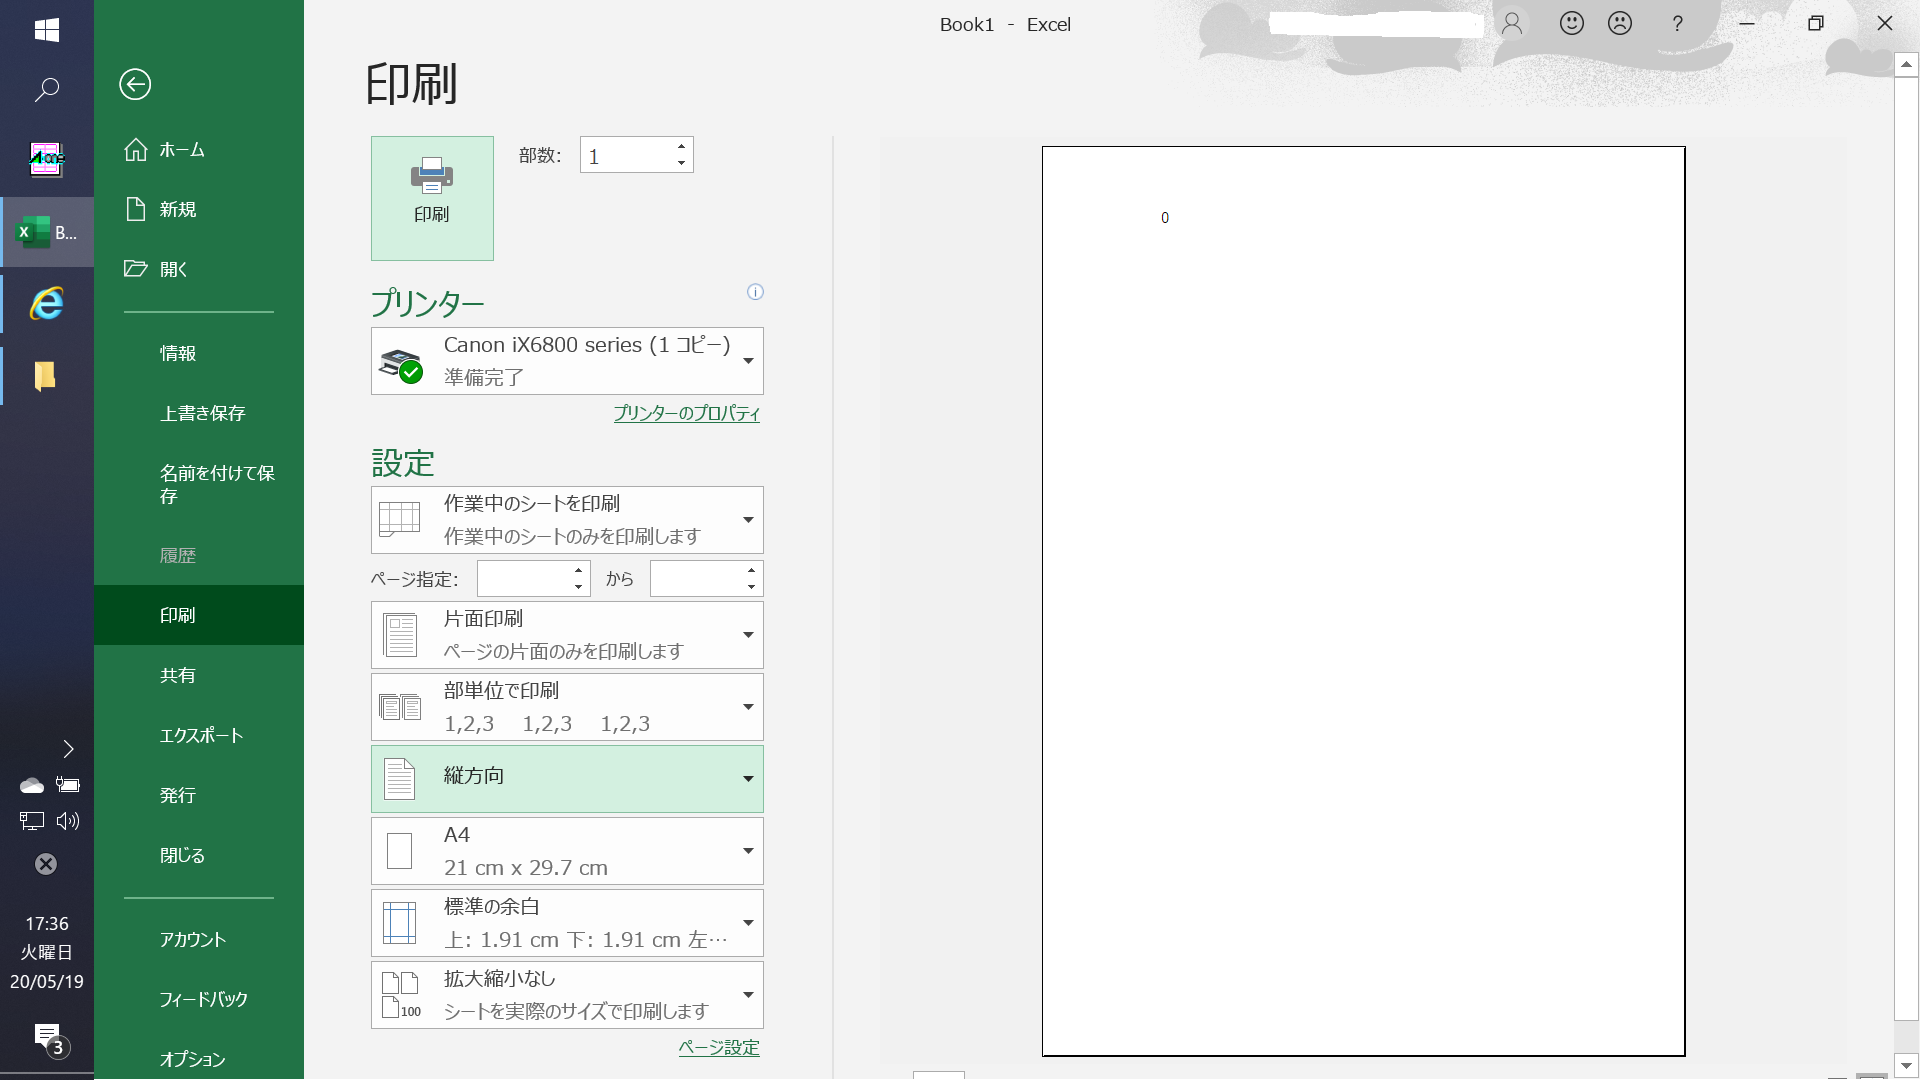Select Export in the backstage menu
1920x1080 pixels.
[x=201, y=735]
